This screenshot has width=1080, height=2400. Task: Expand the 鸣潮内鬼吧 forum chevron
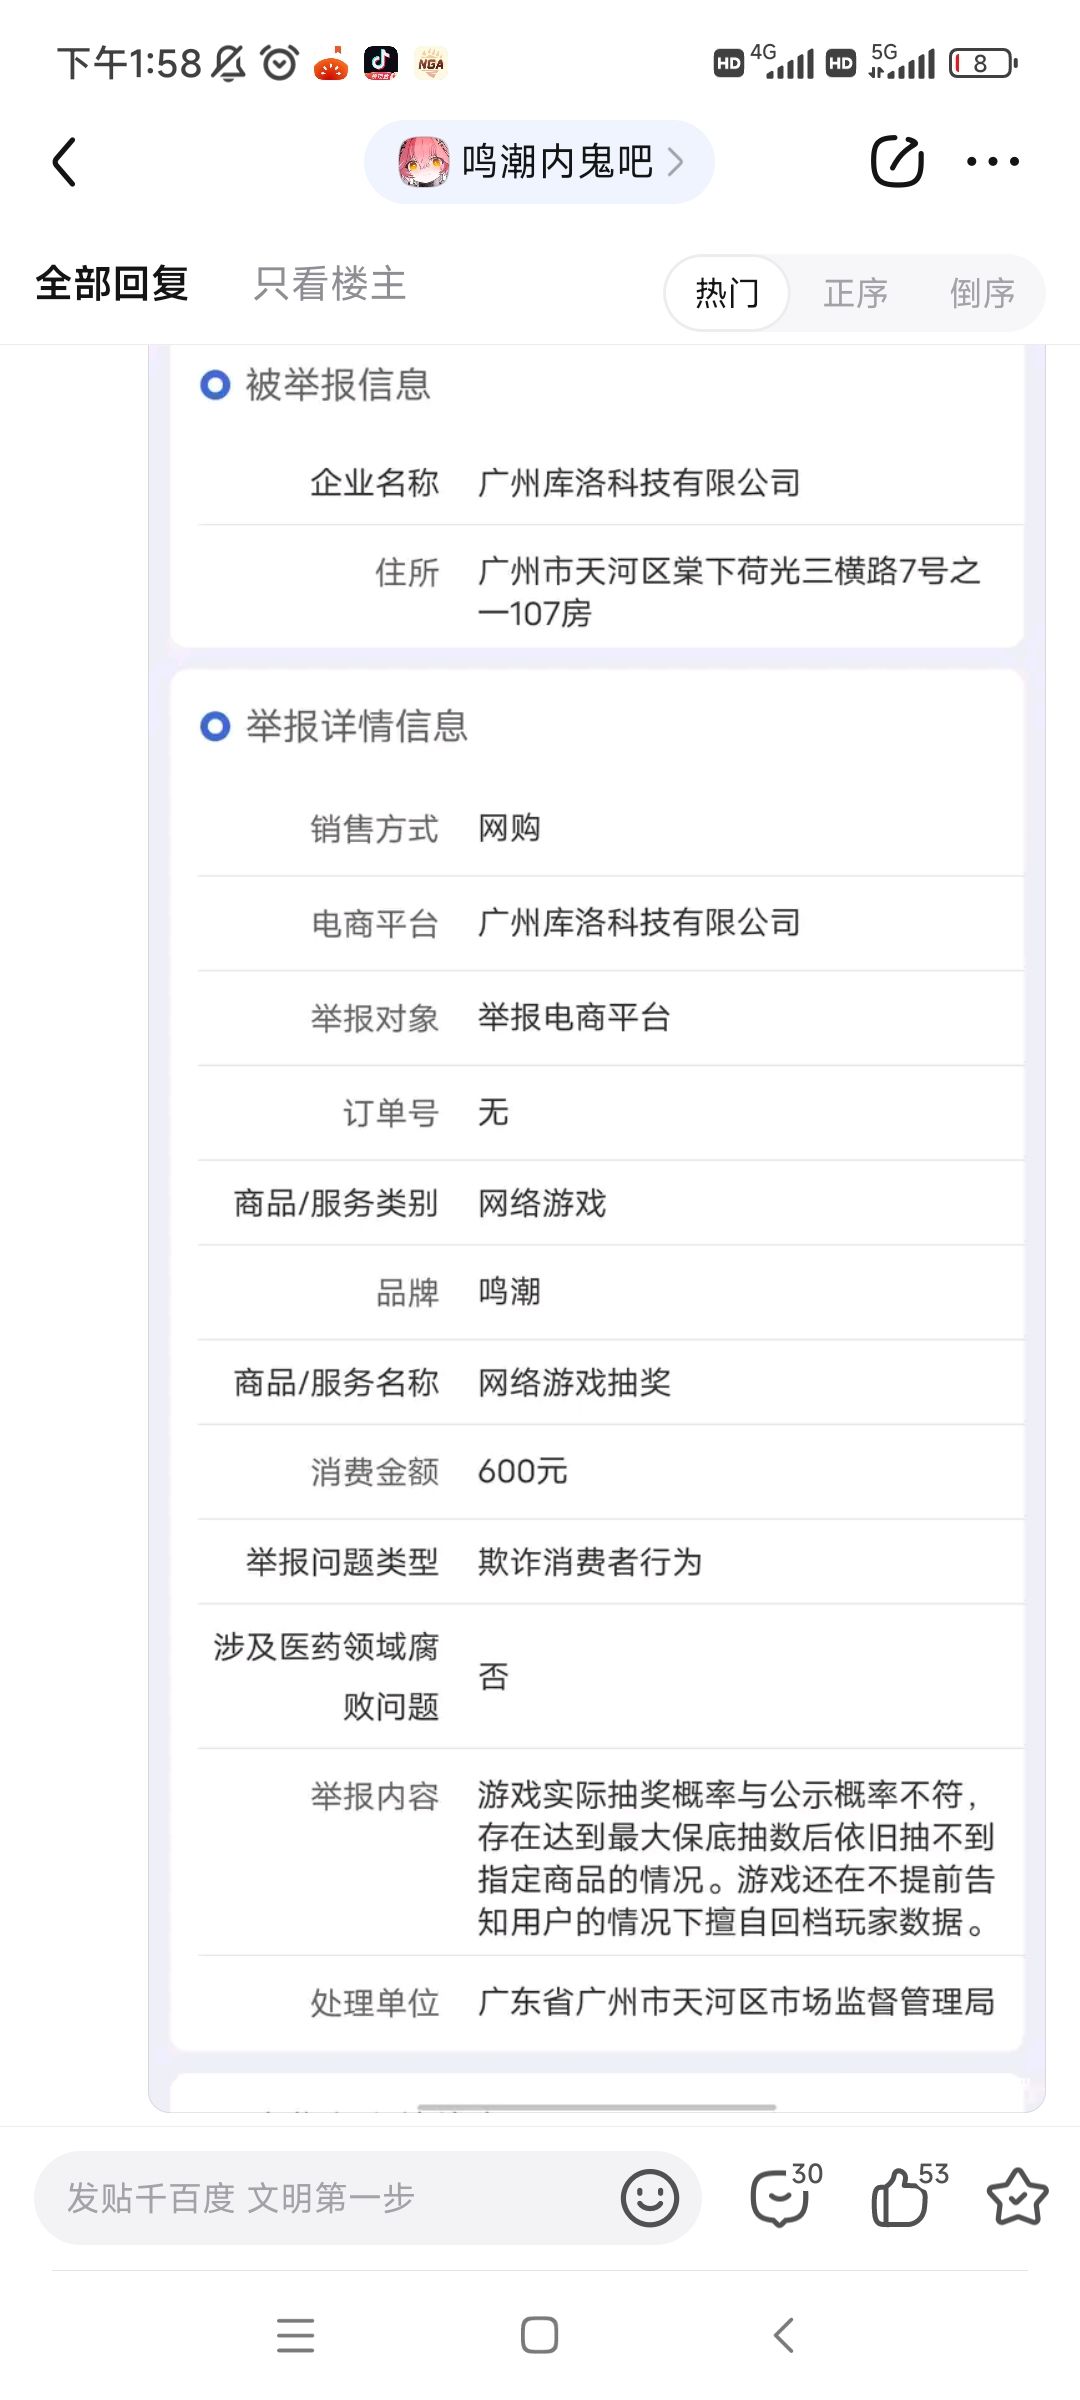coord(676,162)
